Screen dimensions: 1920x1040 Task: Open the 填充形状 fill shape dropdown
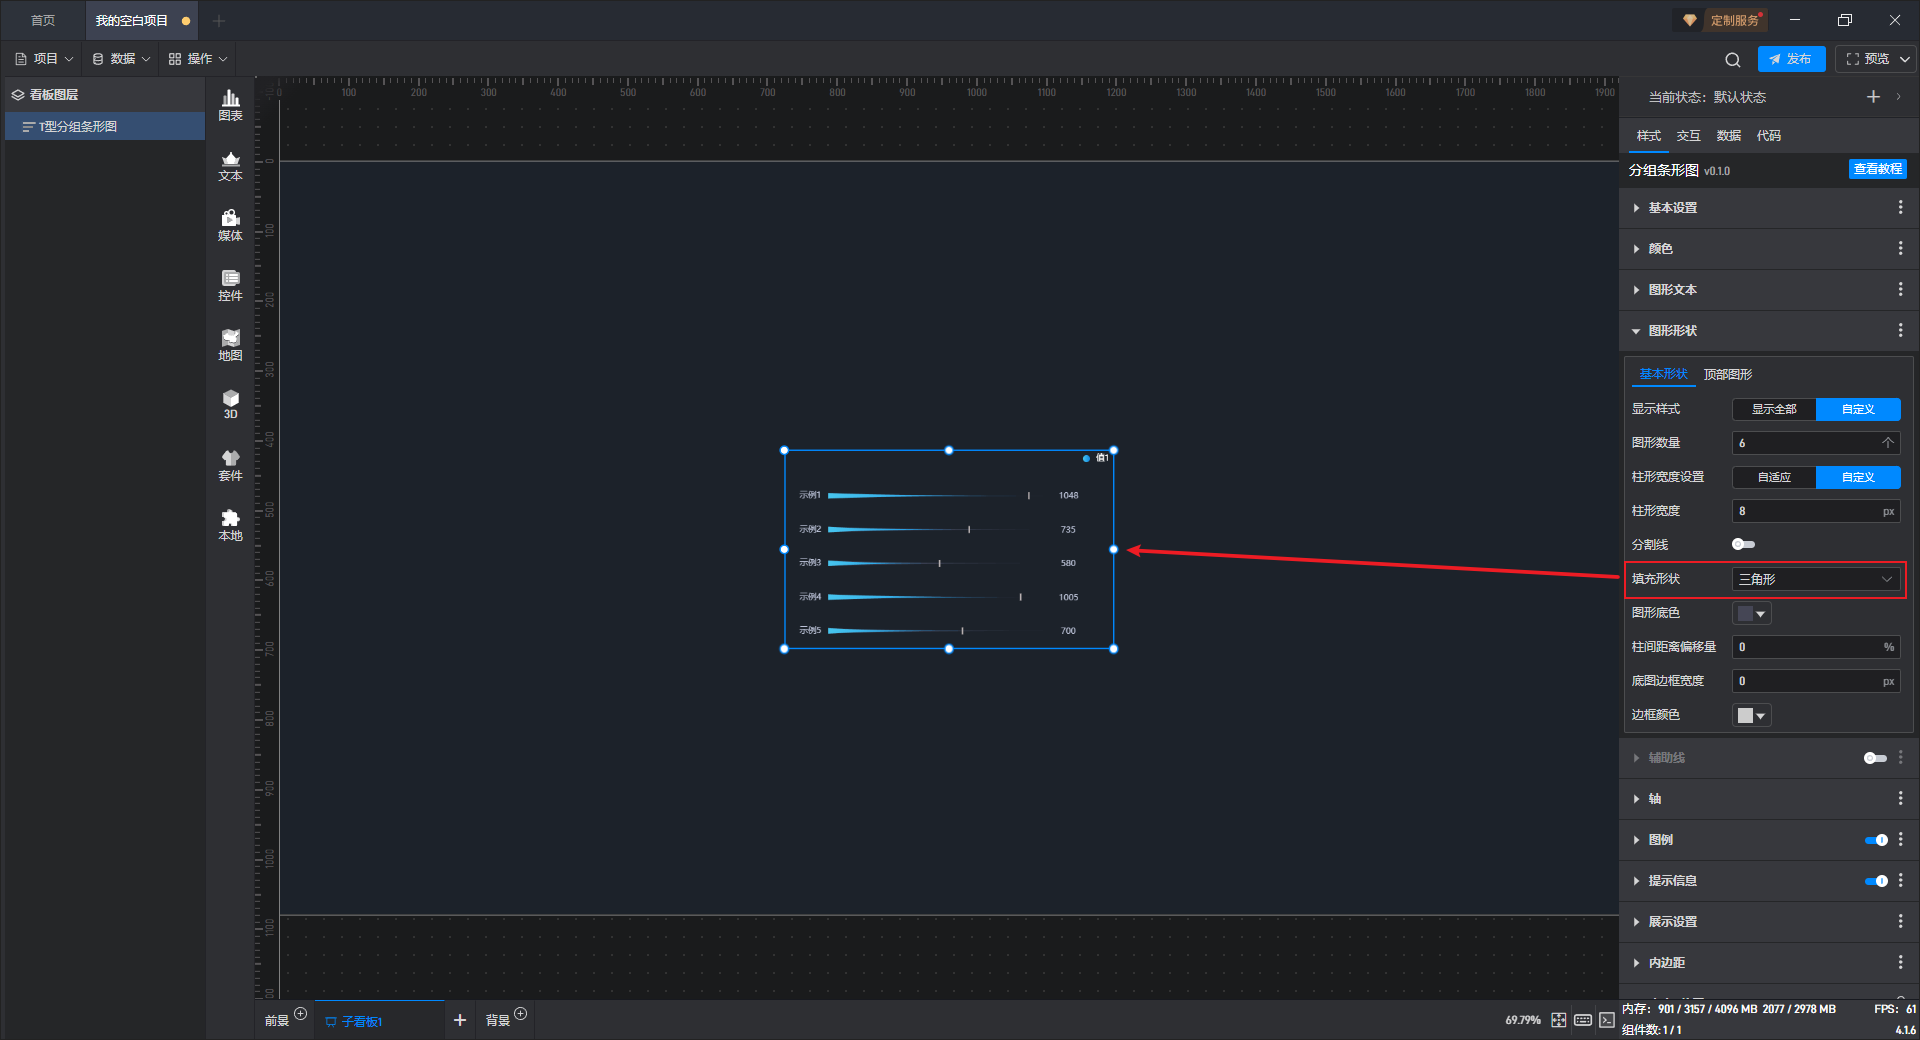pos(1816,579)
